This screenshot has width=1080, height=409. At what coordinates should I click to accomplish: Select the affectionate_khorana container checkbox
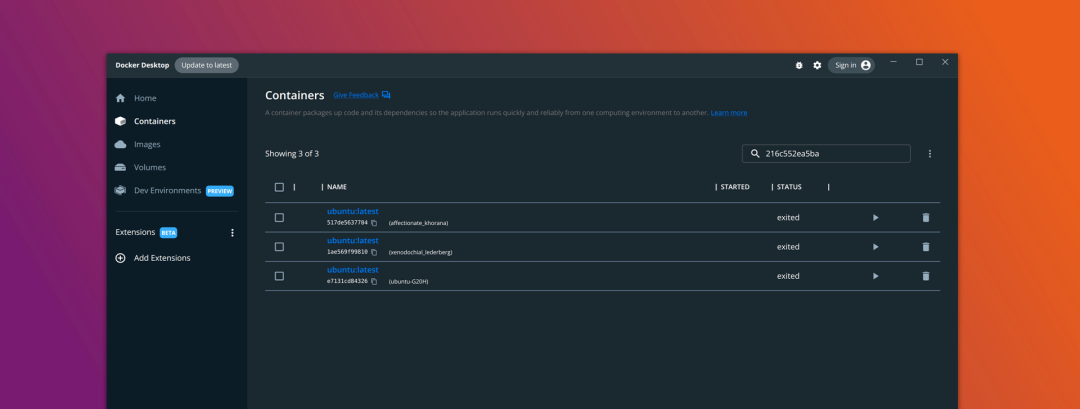(x=279, y=218)
